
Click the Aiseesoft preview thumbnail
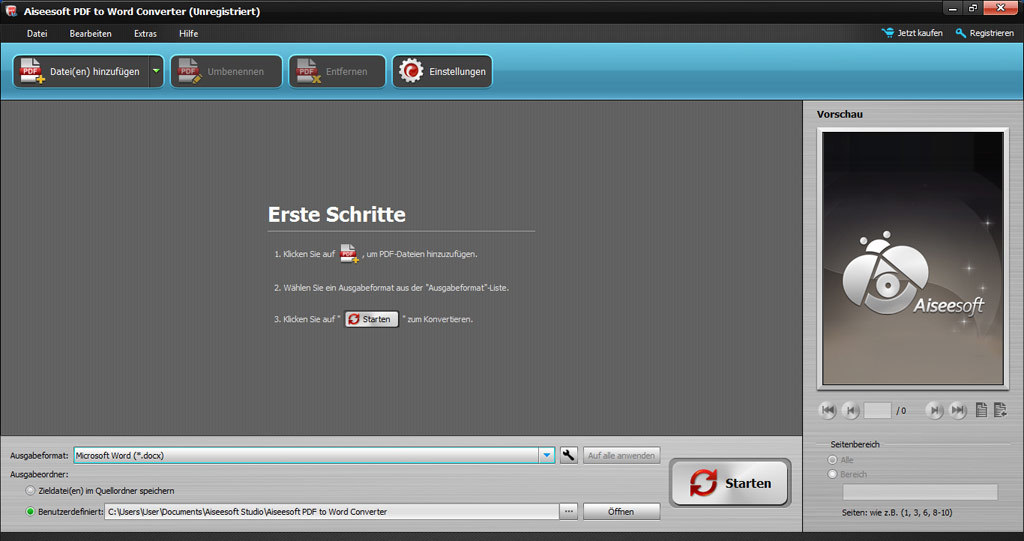coord(912,258)
